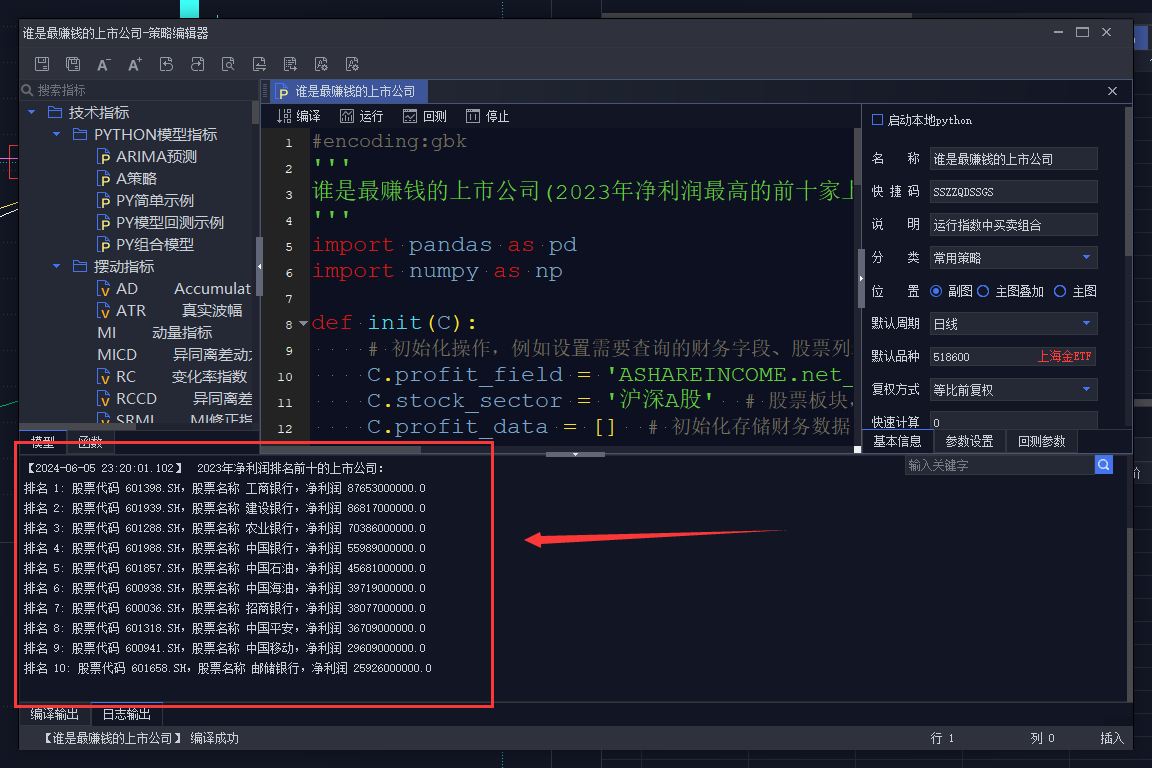Viewport: 1152px width, 768px height.
Task: Select the 谁是最赚钱的上市公司 editor tab
Action: tap(348, 91)
